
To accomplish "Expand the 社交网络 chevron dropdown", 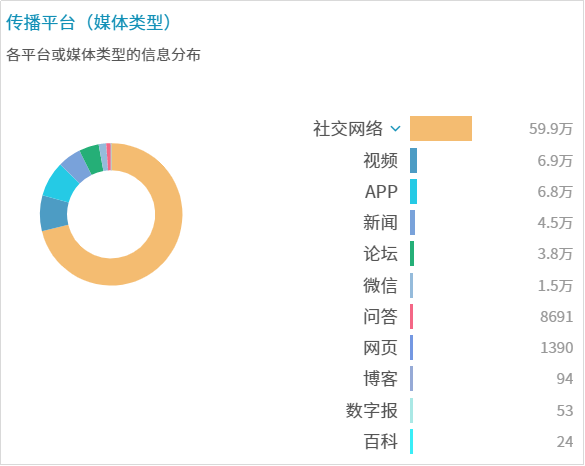I will pyautogui.click(x=395, y=129).
